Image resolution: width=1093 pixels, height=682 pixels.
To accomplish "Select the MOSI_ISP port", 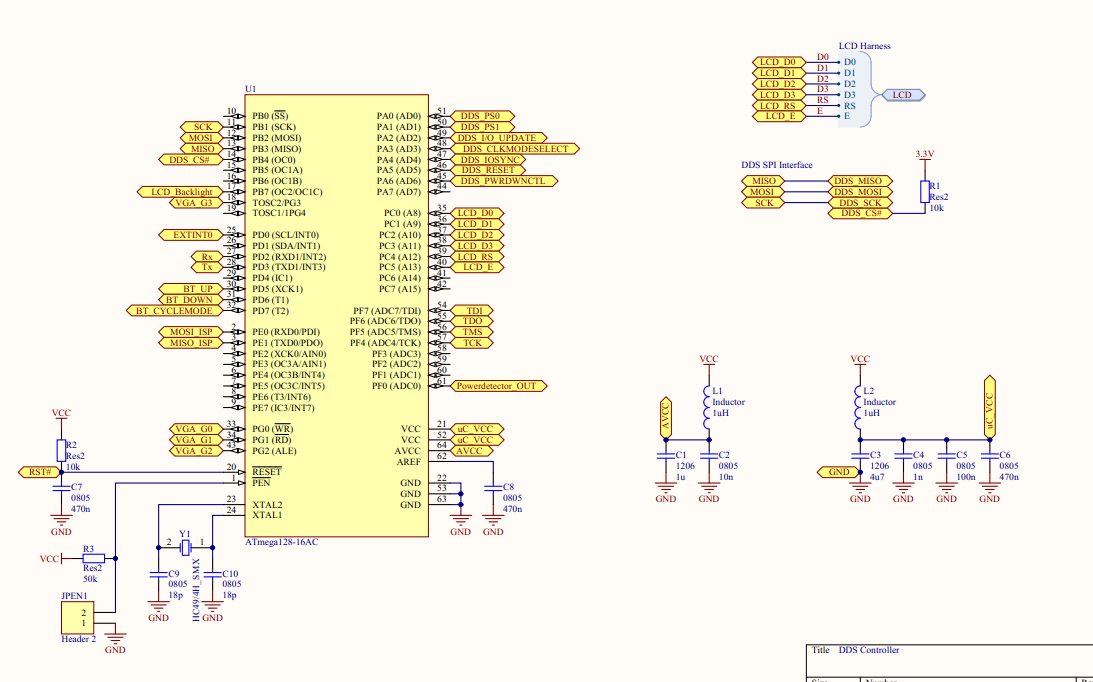I will [x=190, y=332].
